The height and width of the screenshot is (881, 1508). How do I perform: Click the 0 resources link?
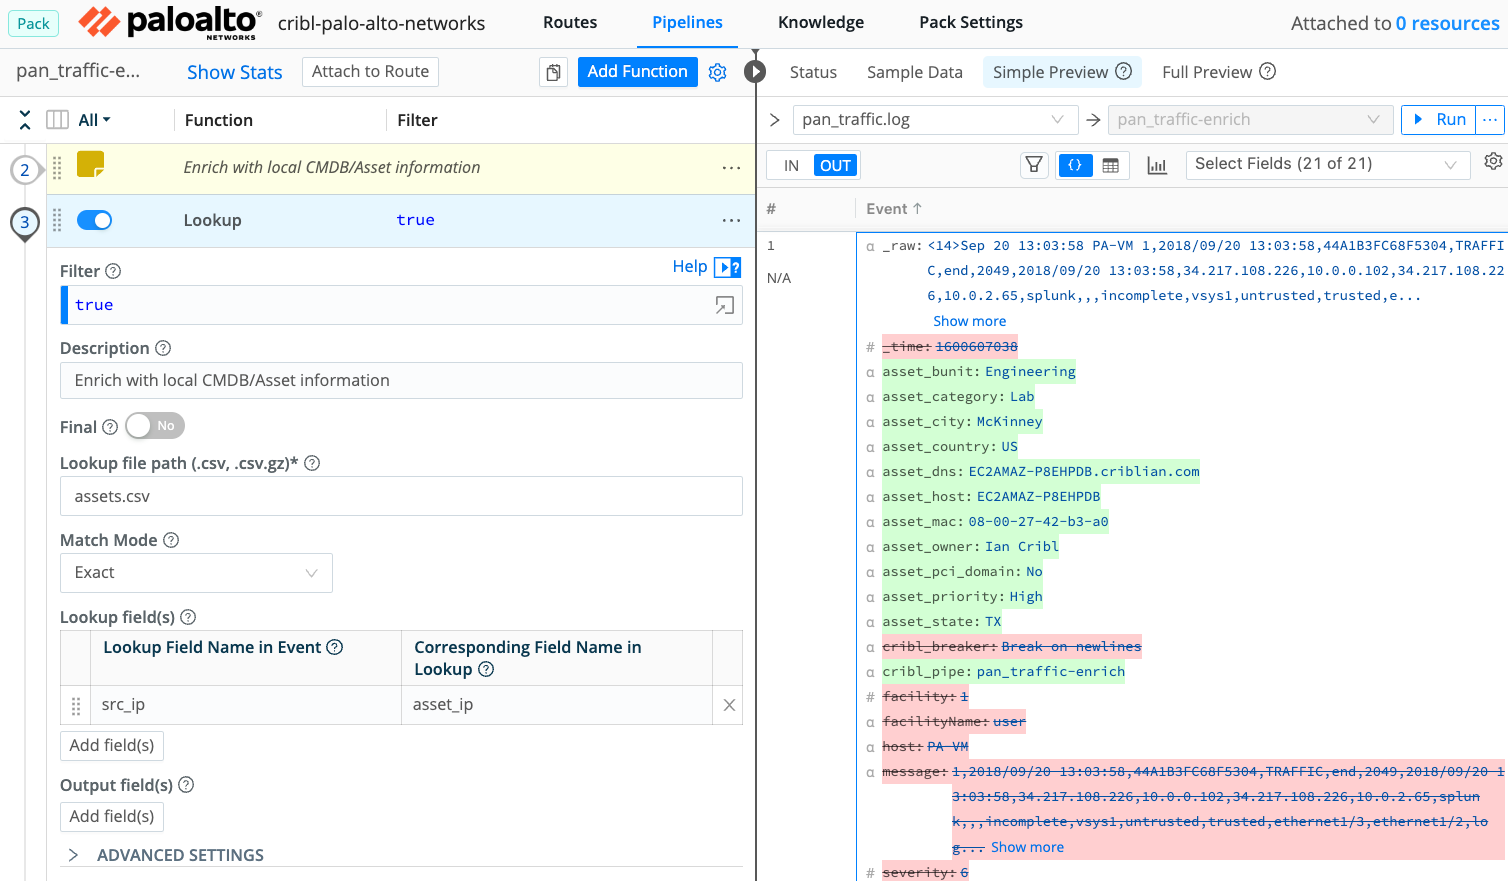coord(1448,23)
